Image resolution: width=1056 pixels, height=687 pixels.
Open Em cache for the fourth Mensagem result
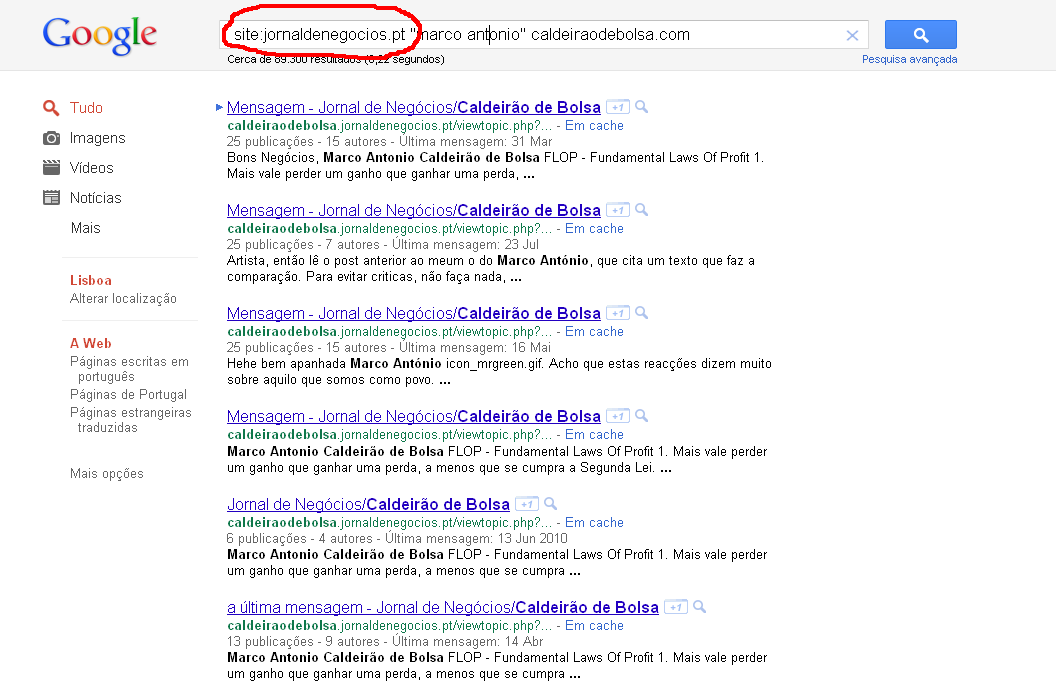(594, 435)
